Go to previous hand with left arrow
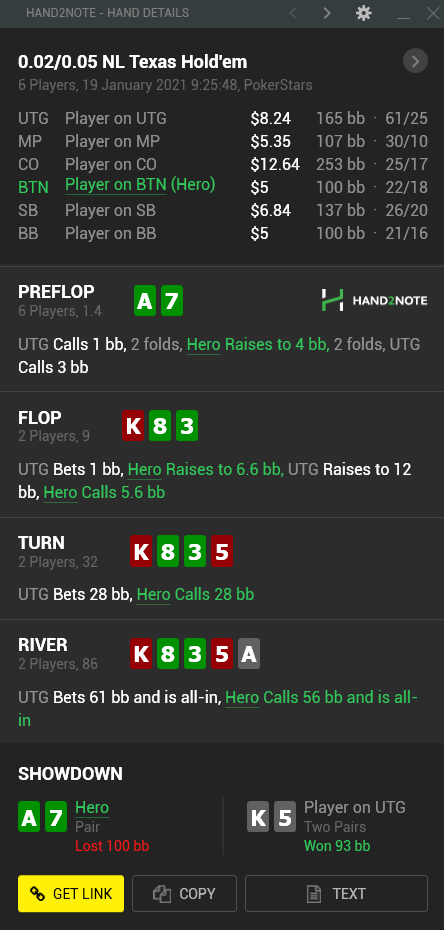This screenshot has width=444, height=930. (293, 13)
